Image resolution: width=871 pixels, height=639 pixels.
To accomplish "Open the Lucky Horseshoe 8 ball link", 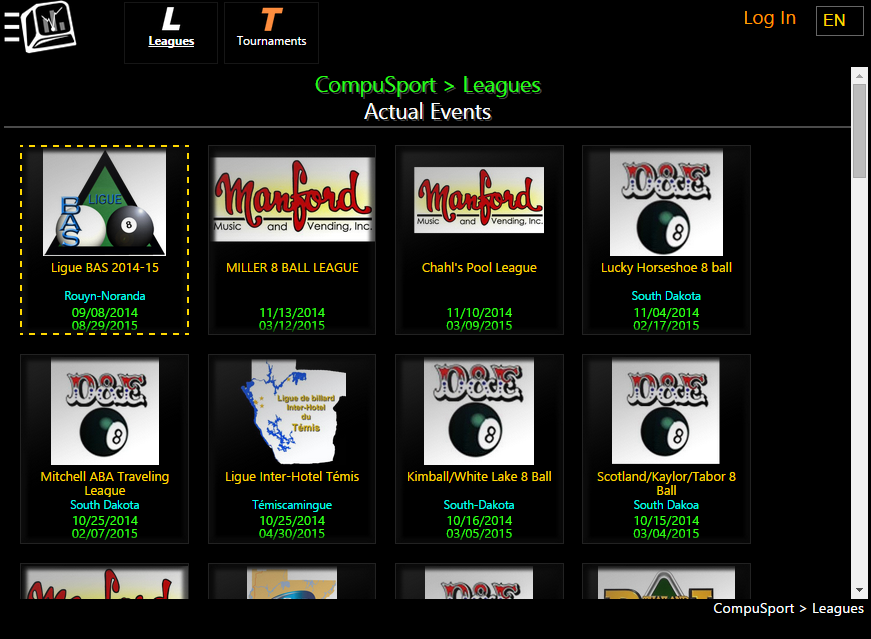I will coord(666,267).
